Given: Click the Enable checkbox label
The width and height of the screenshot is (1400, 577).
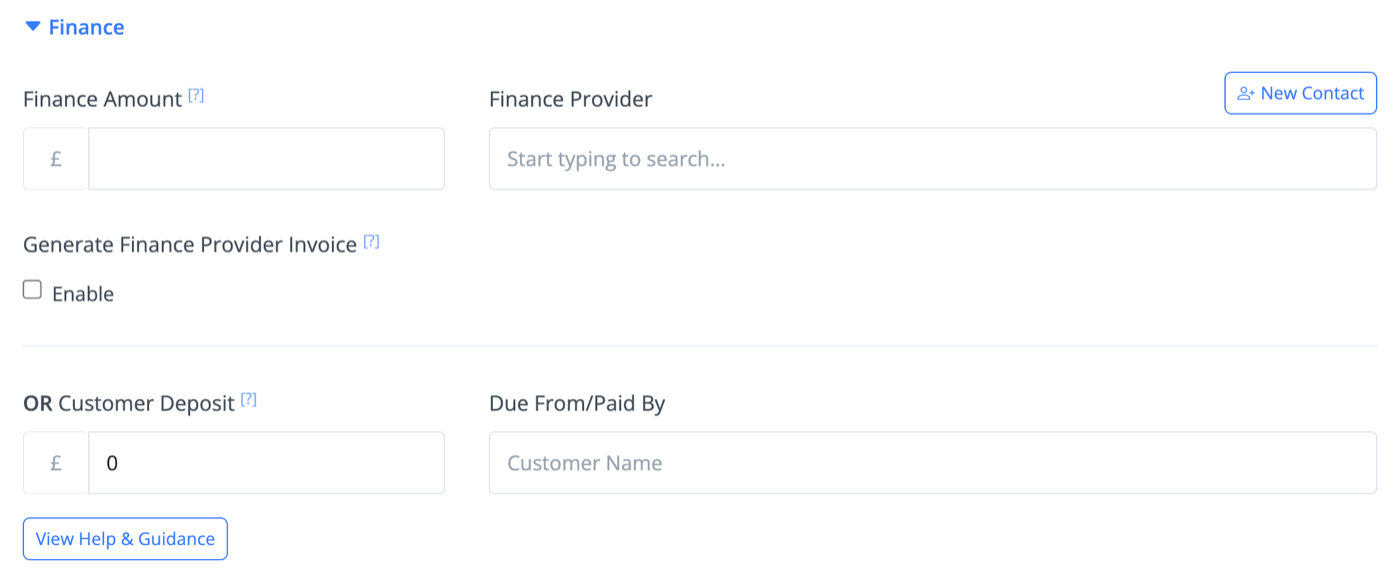Looking at the screenshot, I should pyautogui.click(x=83, y=294).
